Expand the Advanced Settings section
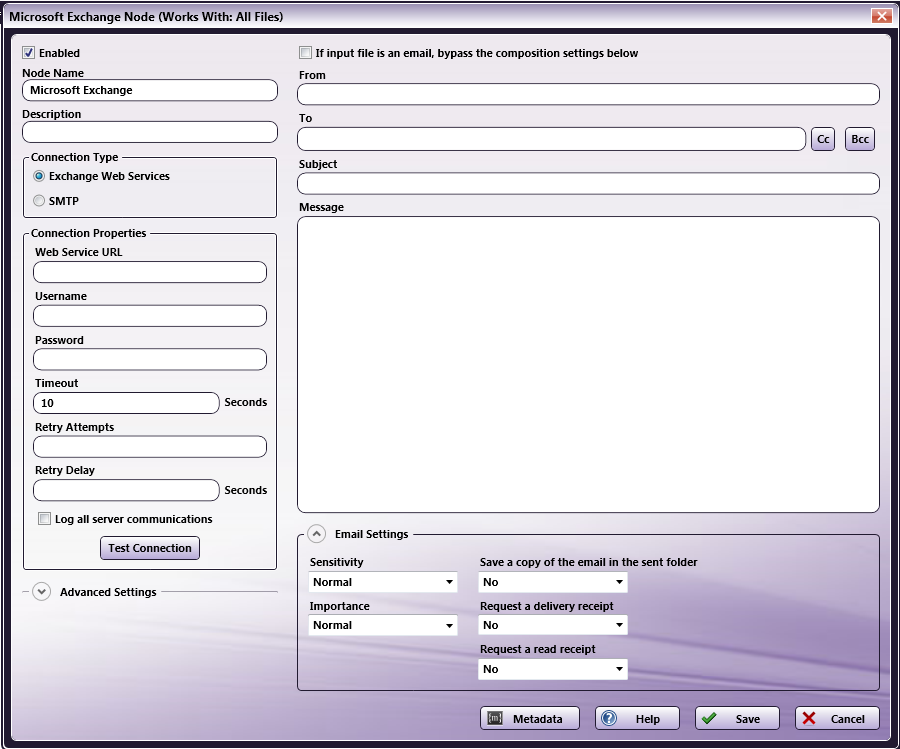This screenshot has height=749, width=900. click(41, 592)
